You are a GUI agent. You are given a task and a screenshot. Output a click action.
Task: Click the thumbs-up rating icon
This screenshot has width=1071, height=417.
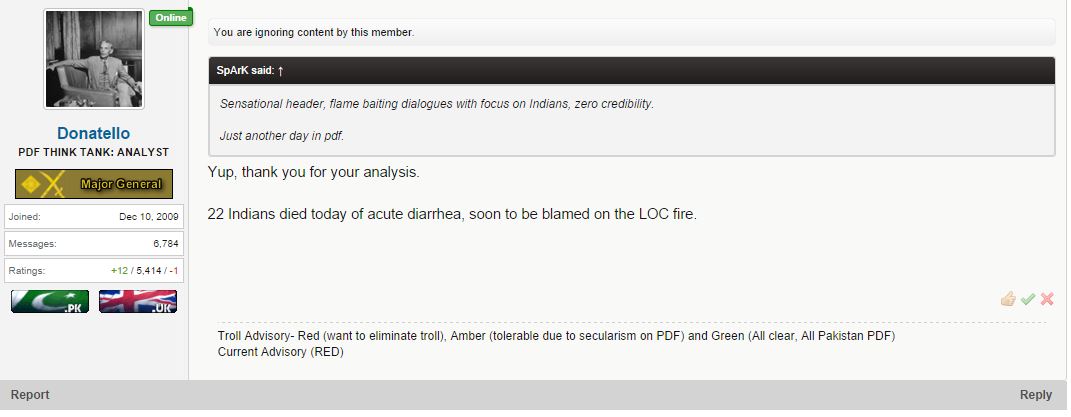coord(1008,299)
